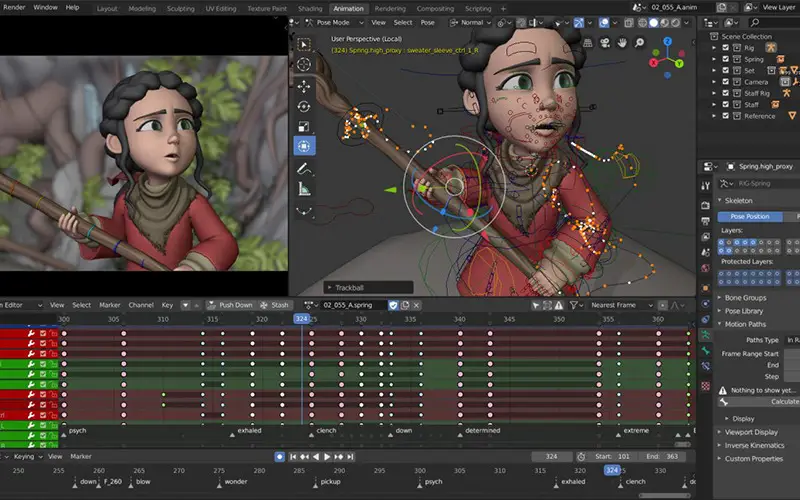Viewport: 800px width, 500px height.
Task: Toggle Staff collection checkbox in outliner
Action: (x=726, y=104)
